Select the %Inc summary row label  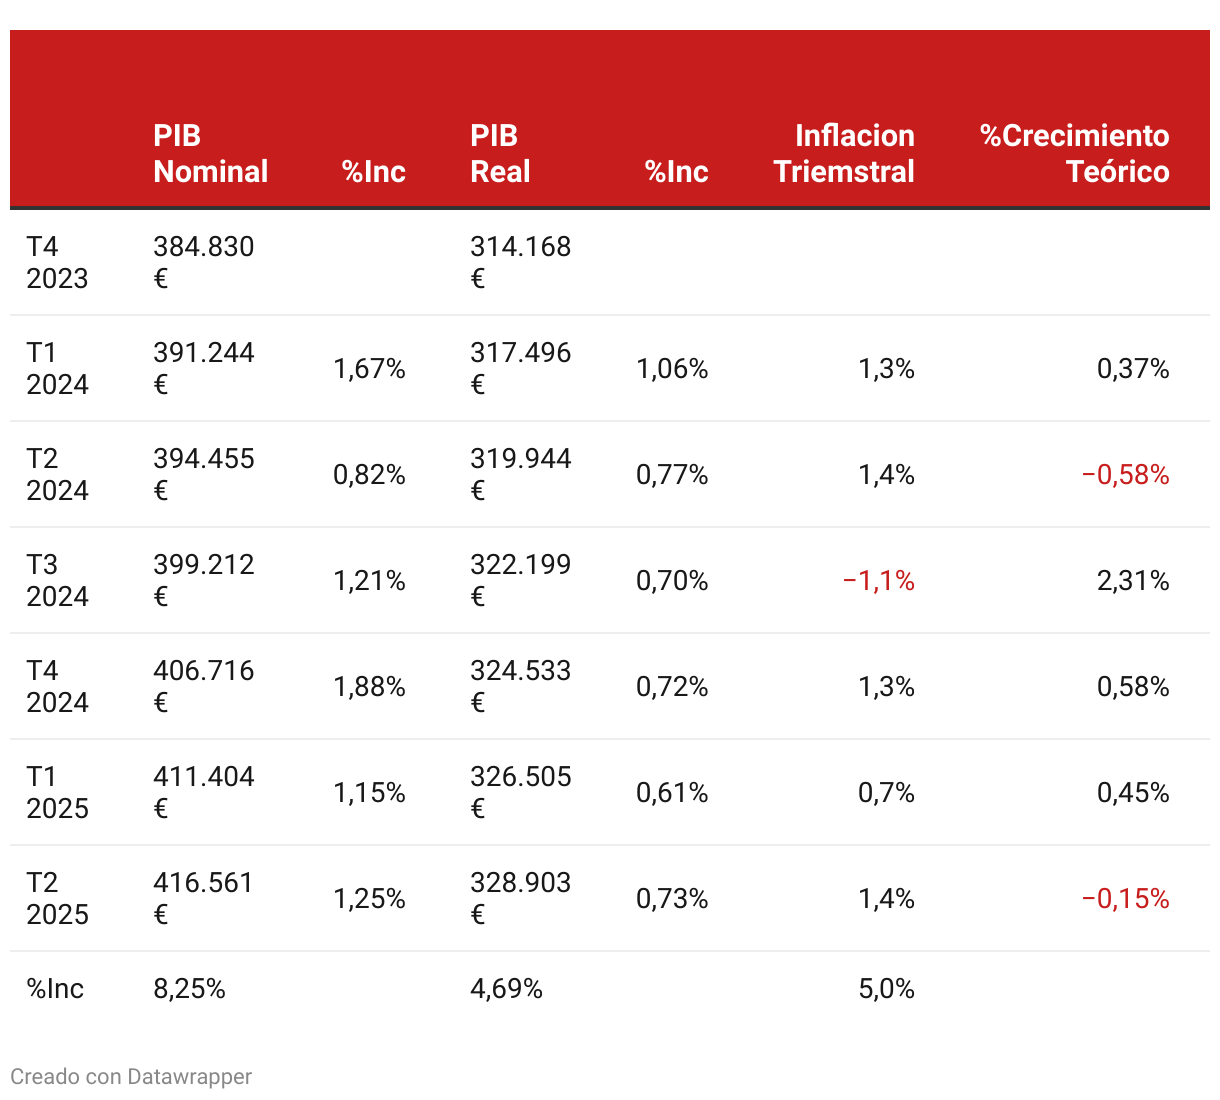[55, 989]
